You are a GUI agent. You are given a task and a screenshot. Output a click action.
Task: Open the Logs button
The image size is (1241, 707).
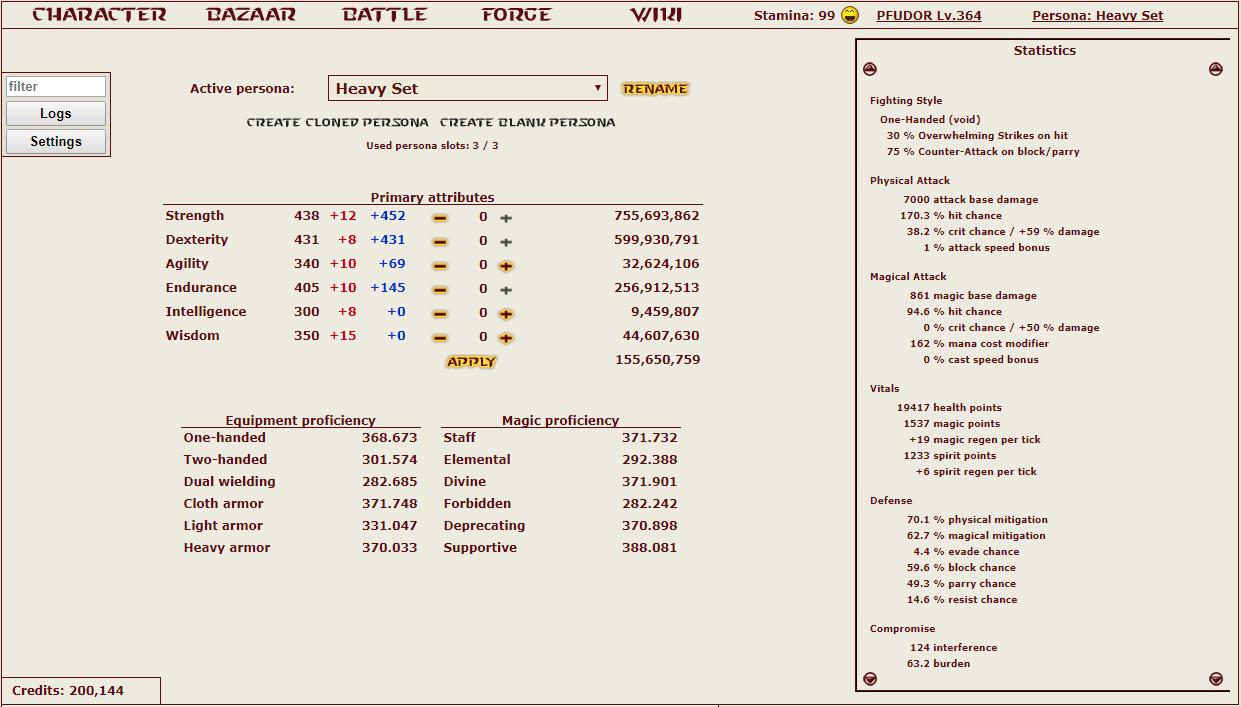coord(56,114)
